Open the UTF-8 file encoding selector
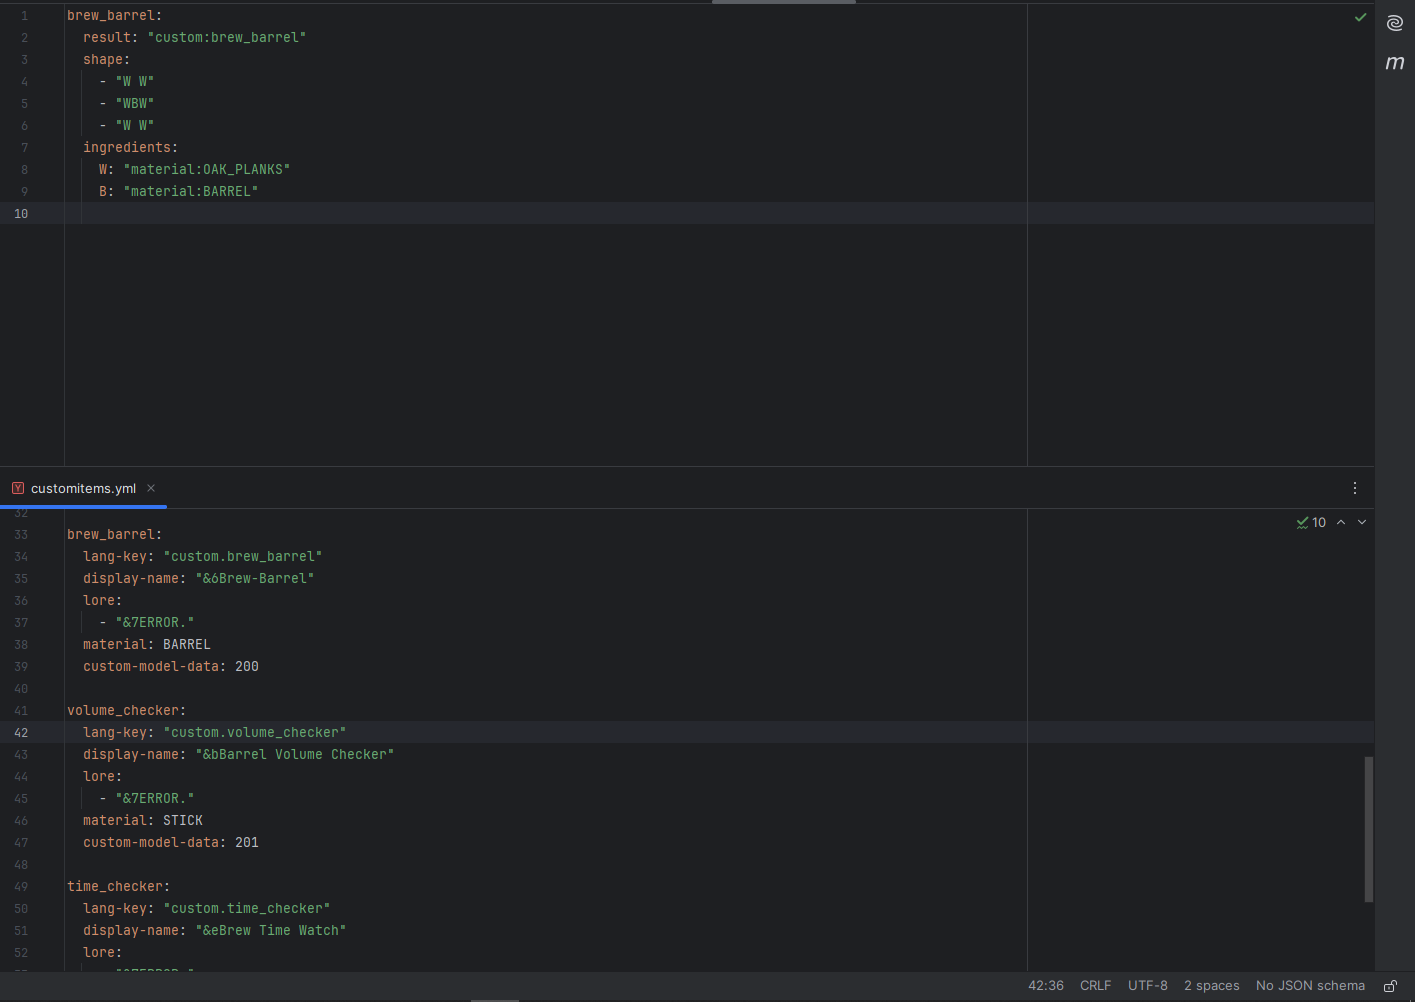The image size is (1415, 1002). tap(1147, 985)
